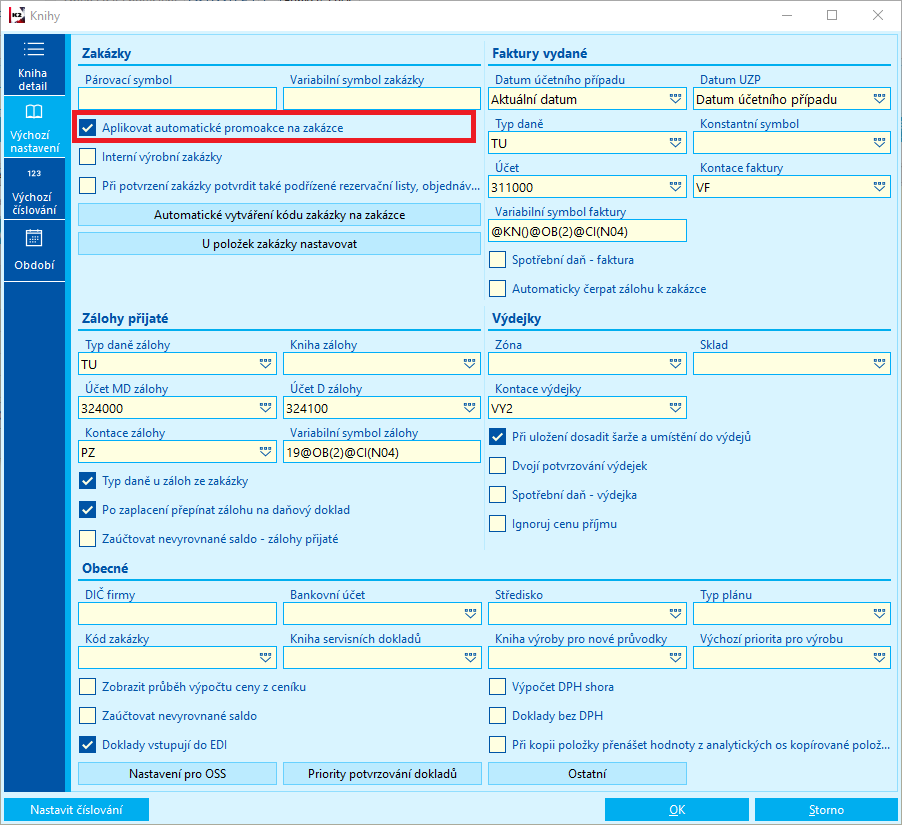
Task: Check Automaticky čerpat zálohu k zakázce
Action: point(498,289)
